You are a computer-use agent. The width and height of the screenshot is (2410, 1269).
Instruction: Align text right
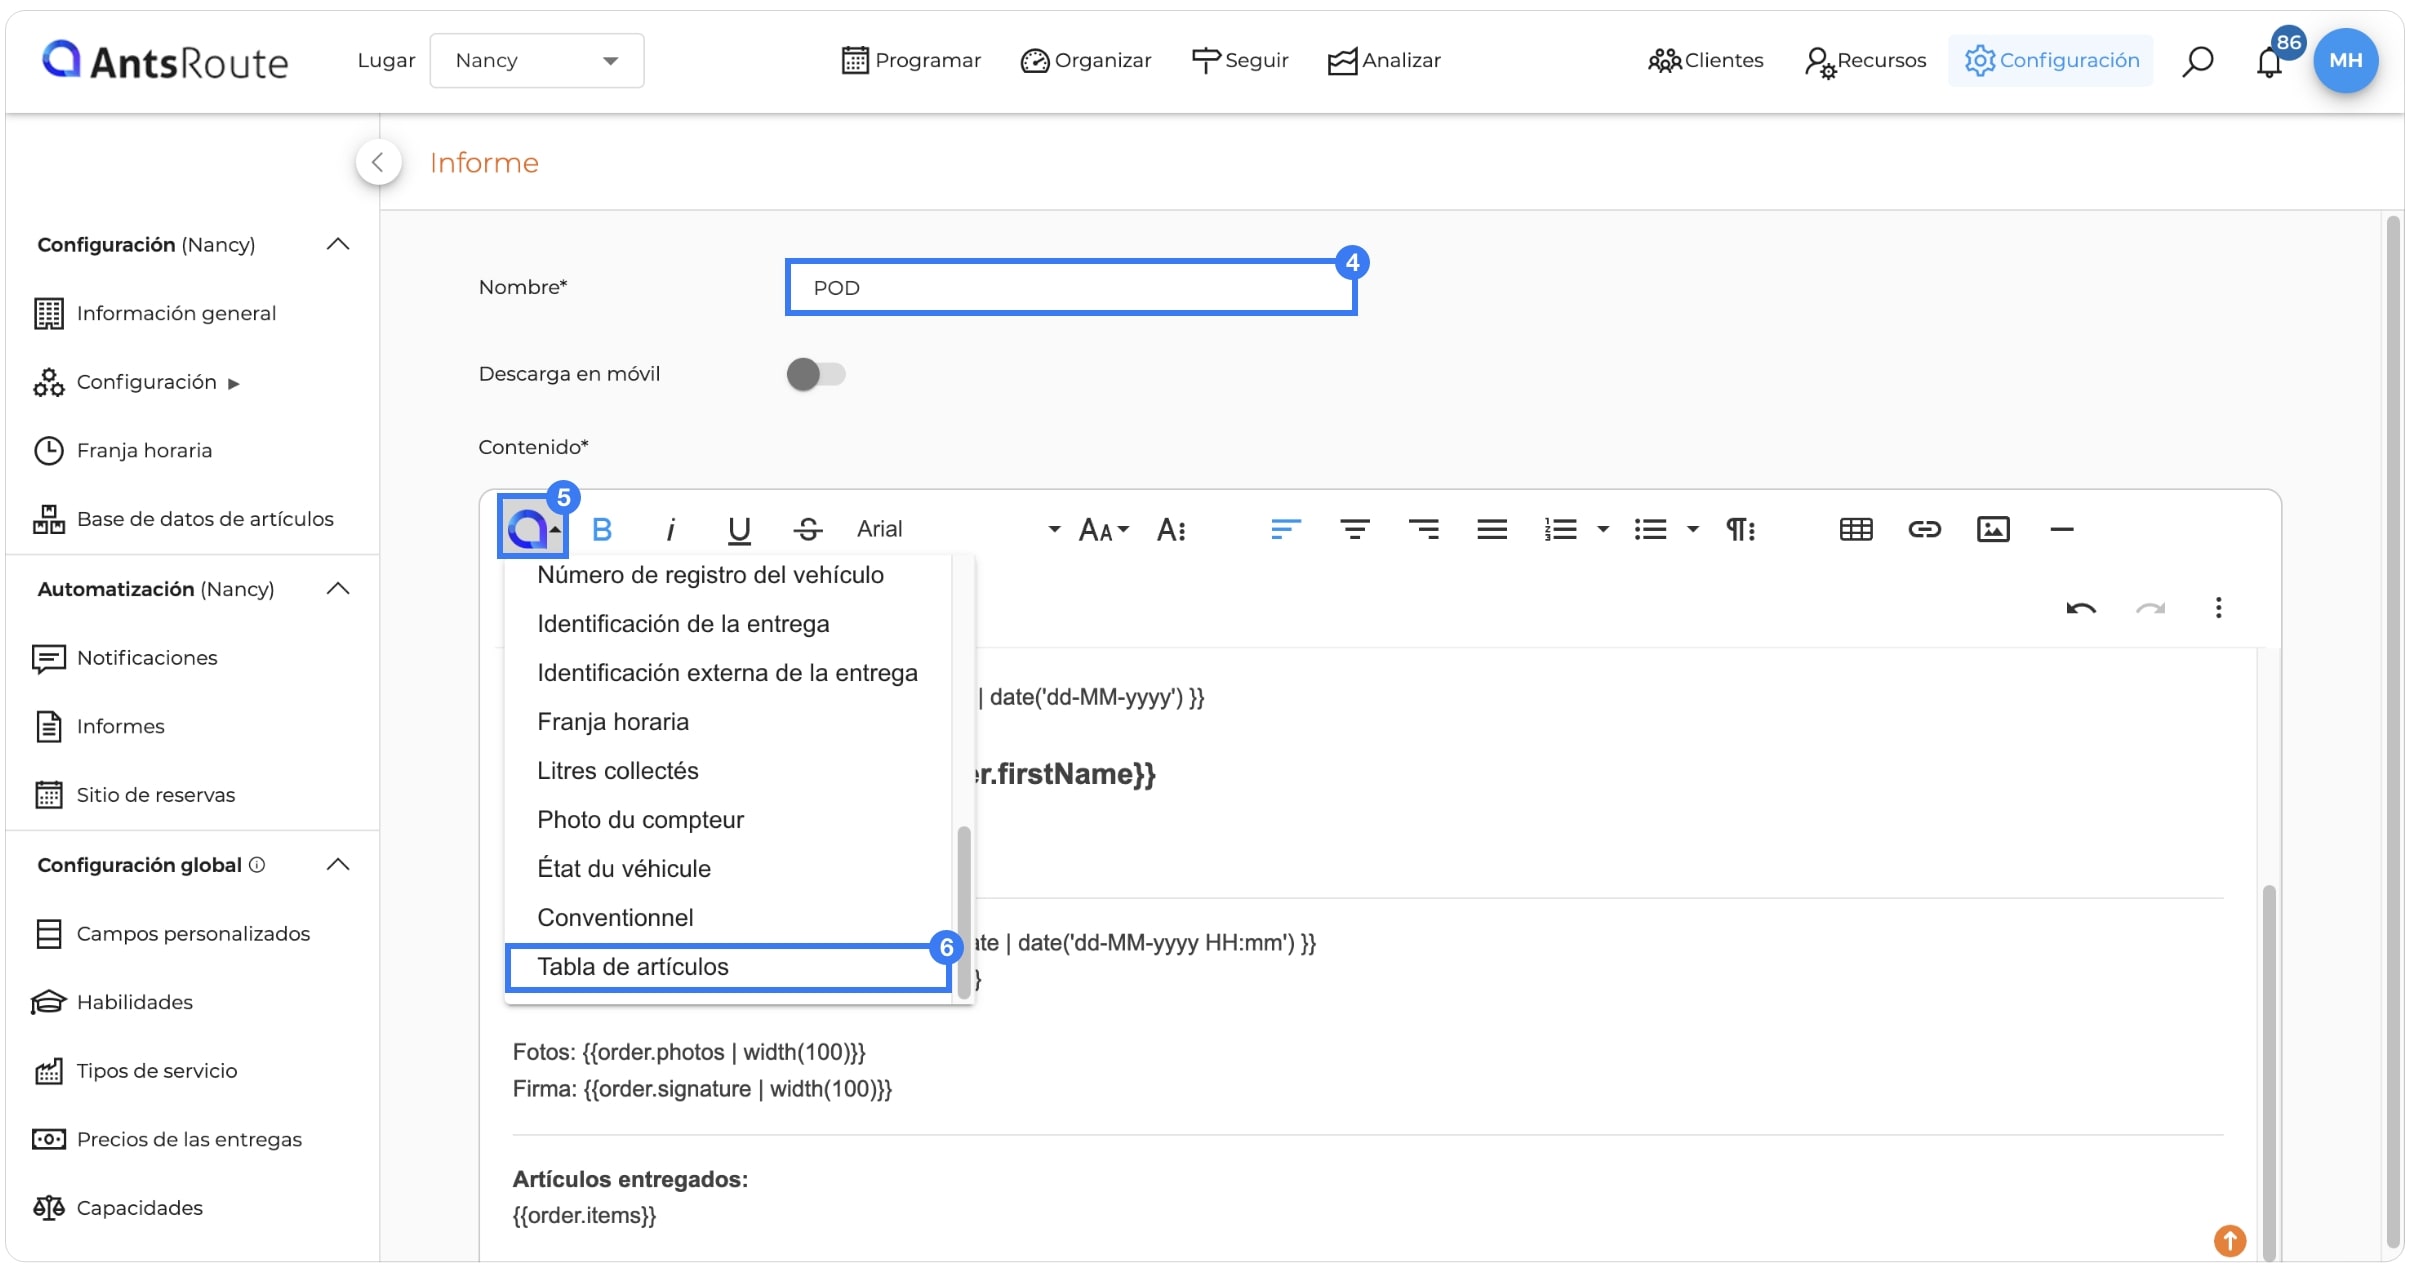pyautogui.click(x=1424, y=529)
